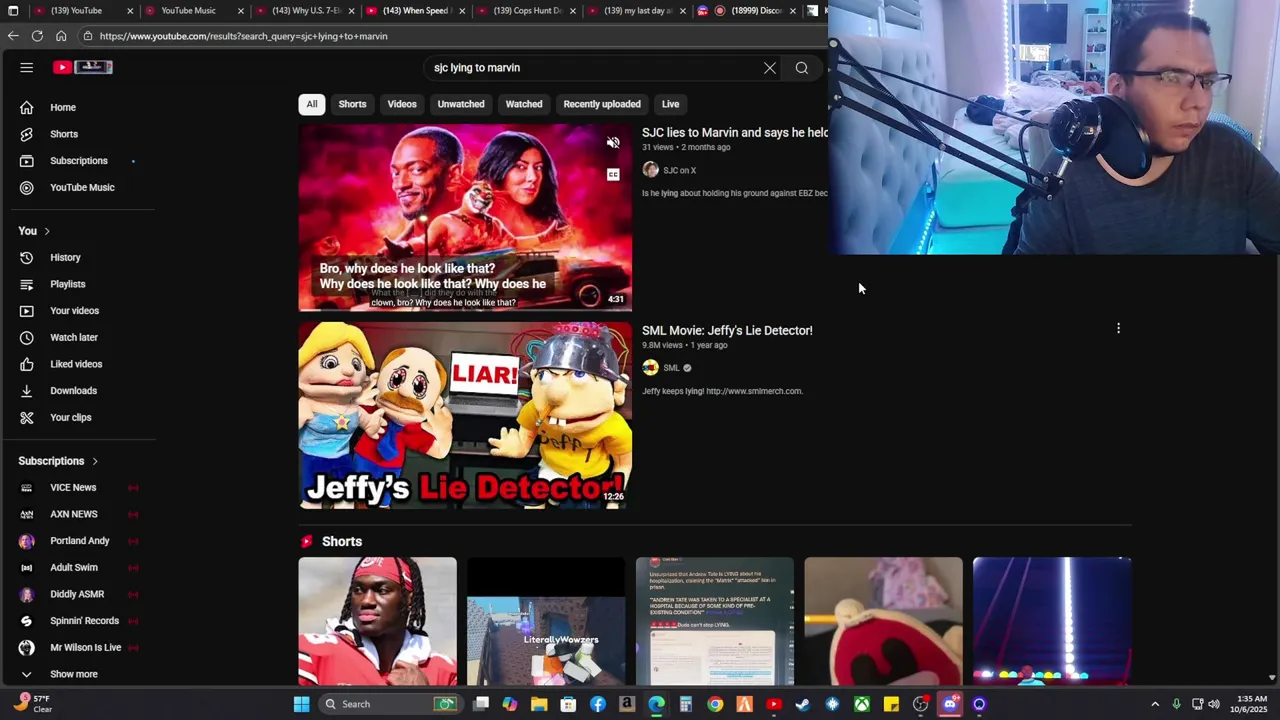Image resolution: width=1280 pixels, height=720 pixels.
Task: Open YouTube Music in the sidebar
Action: [x=82, y=187]
